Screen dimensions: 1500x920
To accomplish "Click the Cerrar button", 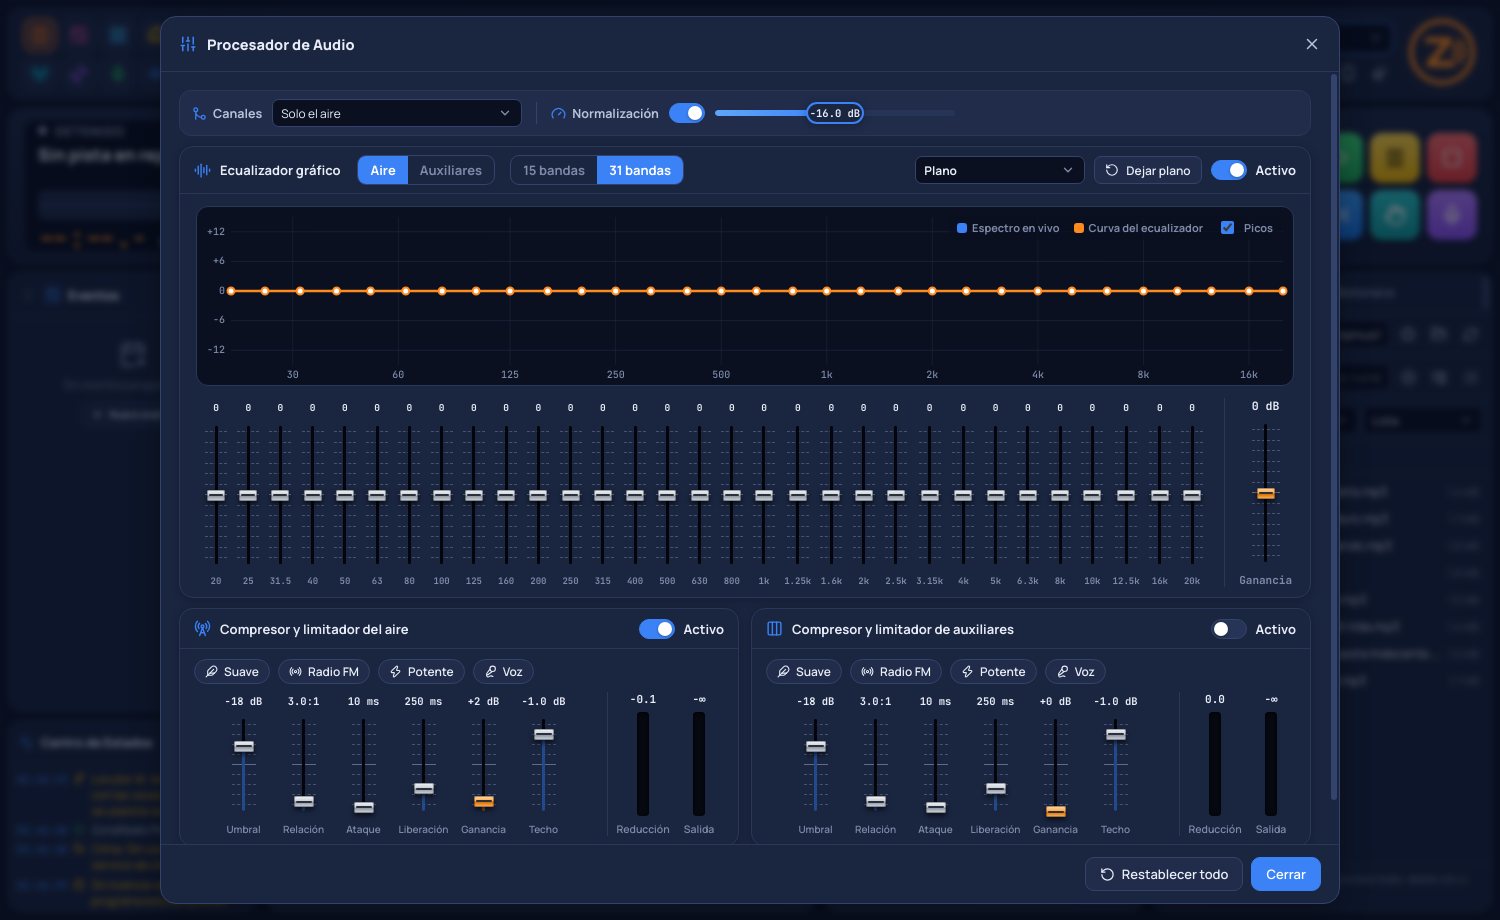I will click(1286, 874).
